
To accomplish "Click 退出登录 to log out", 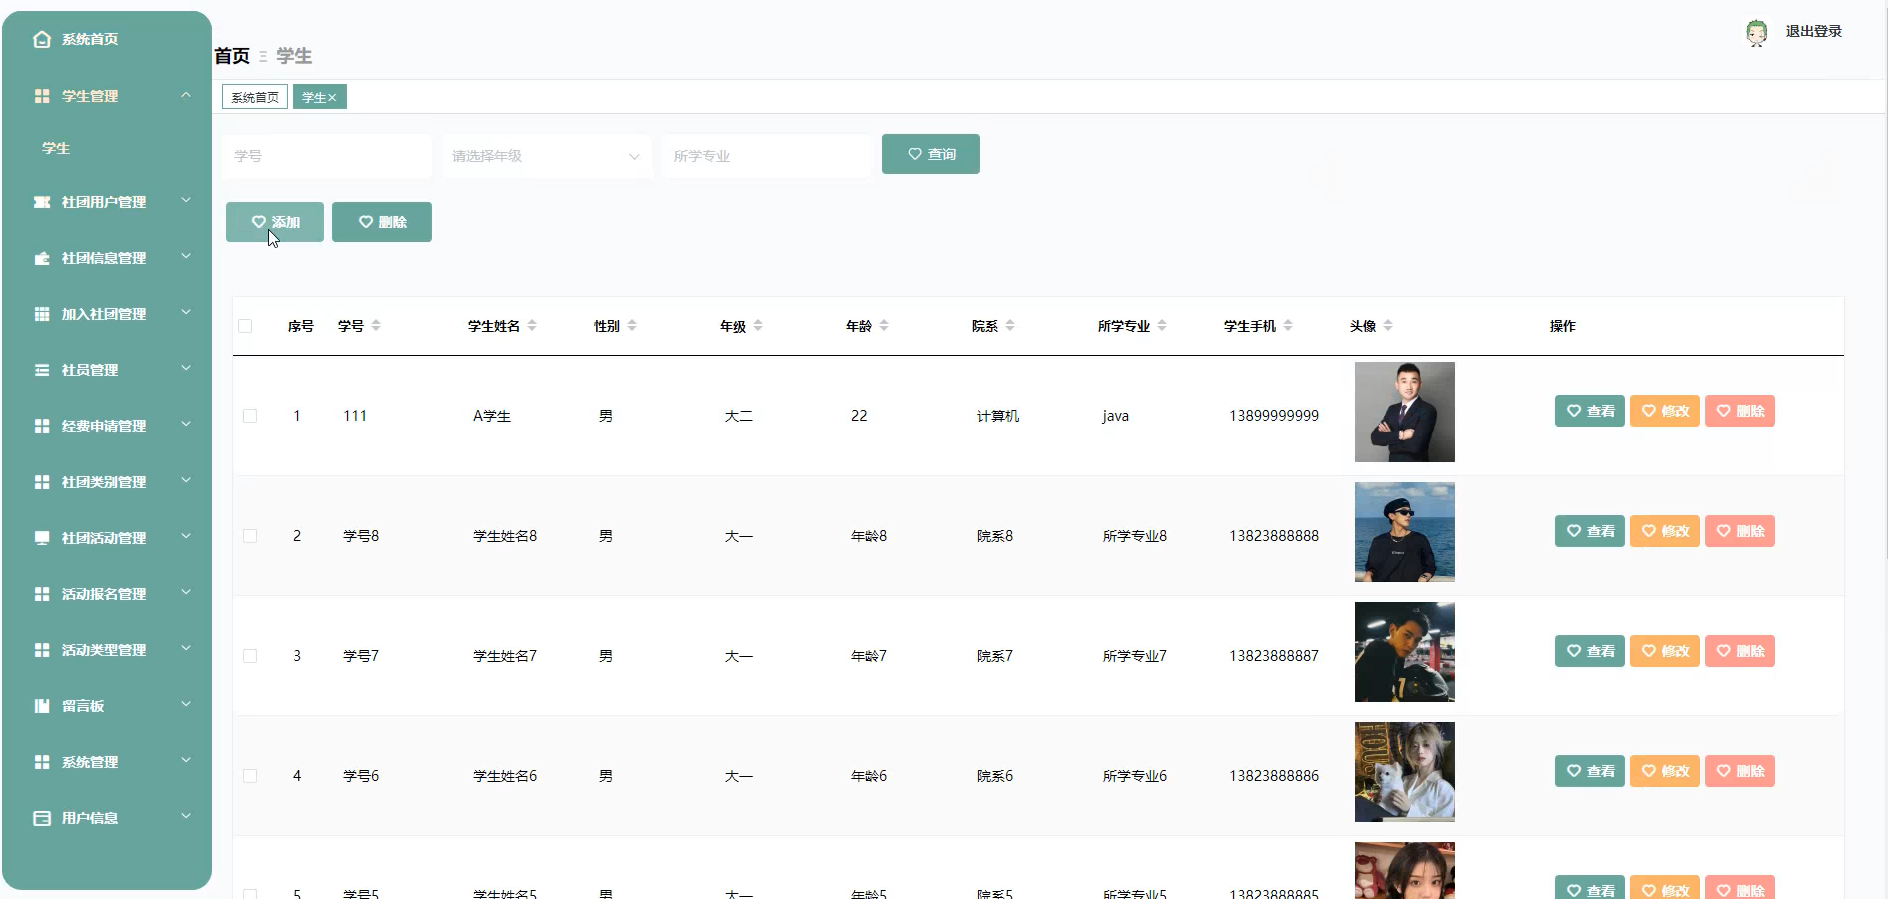I will pyautogui.click(x=1814, y=32).
